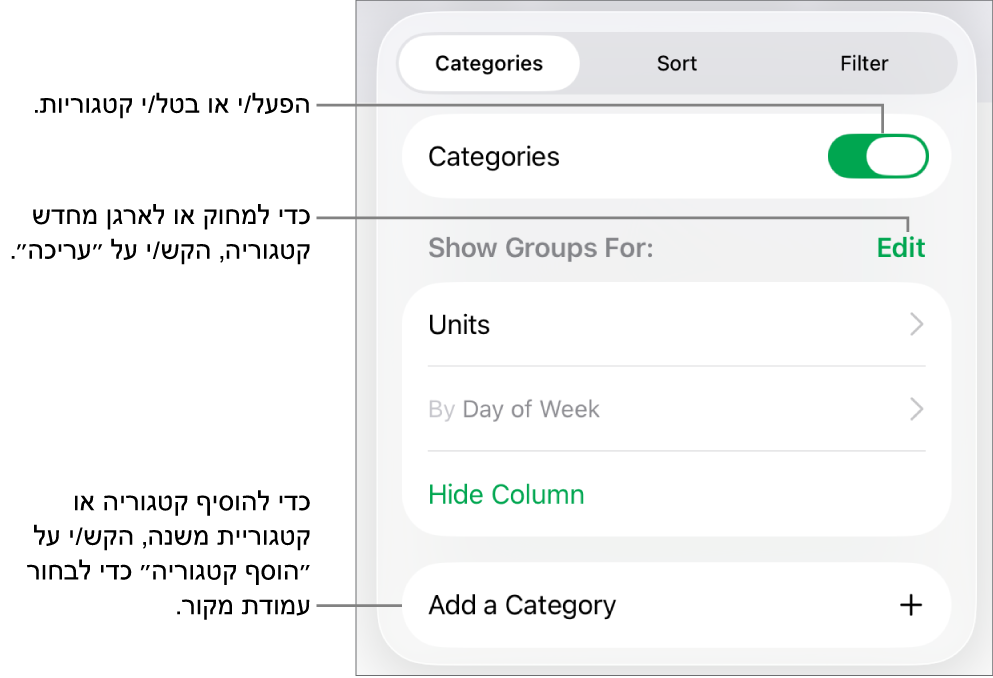Tap the chevron arrow on the Units row
This screenshot has height=678, width=993.
916,325
